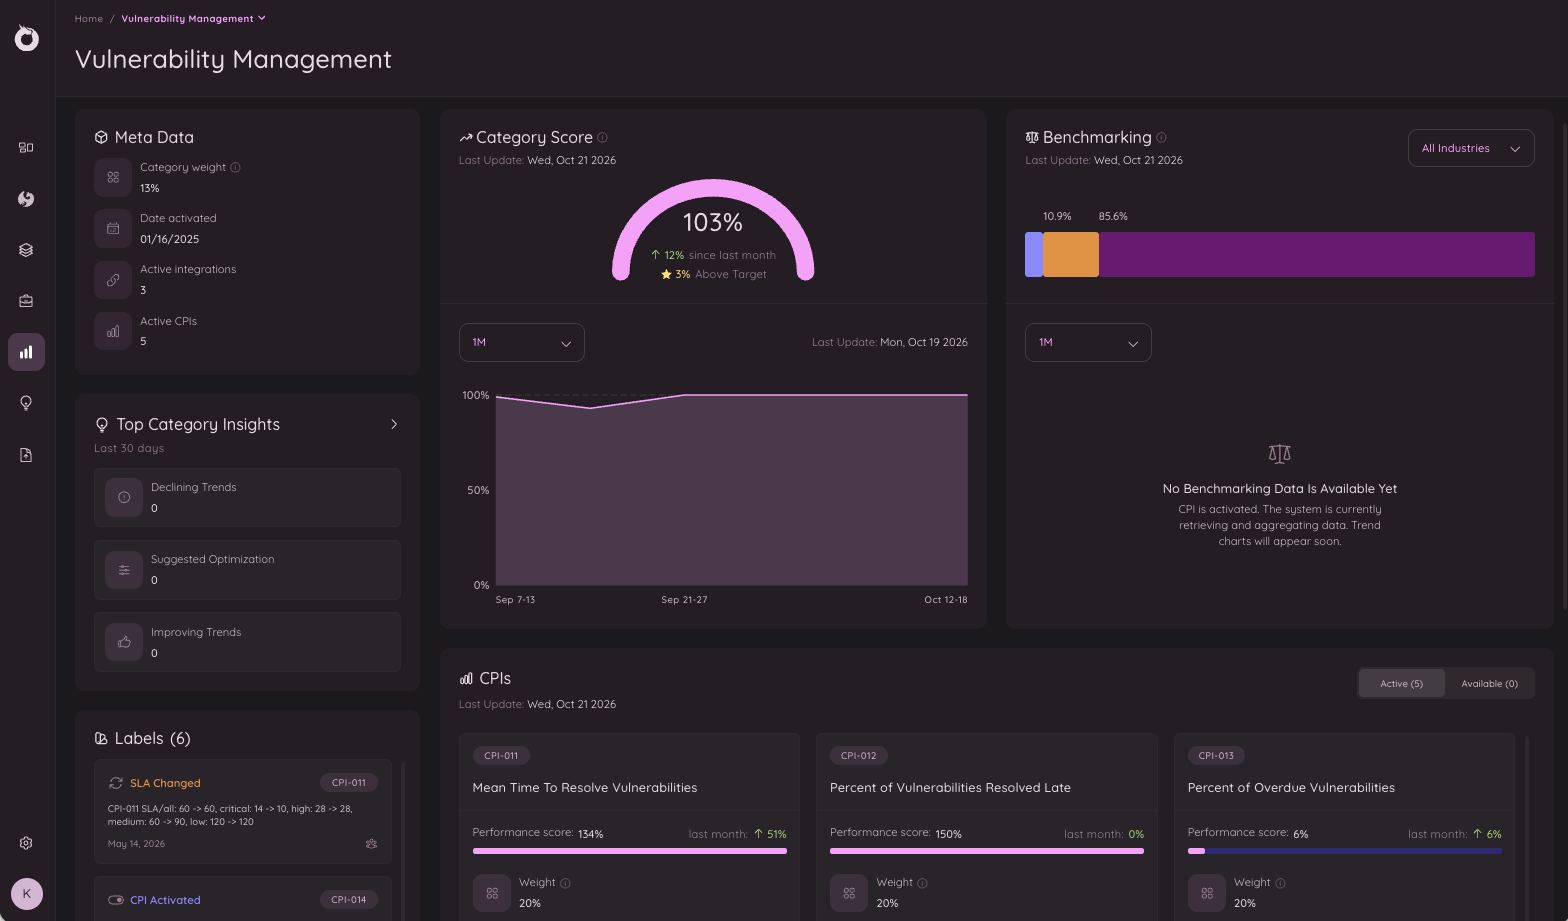Viewport: 1568px width, 921px height.
Task: Open Percent of Vulnerabilities Resolved Late card
Action: pos(987,827)
